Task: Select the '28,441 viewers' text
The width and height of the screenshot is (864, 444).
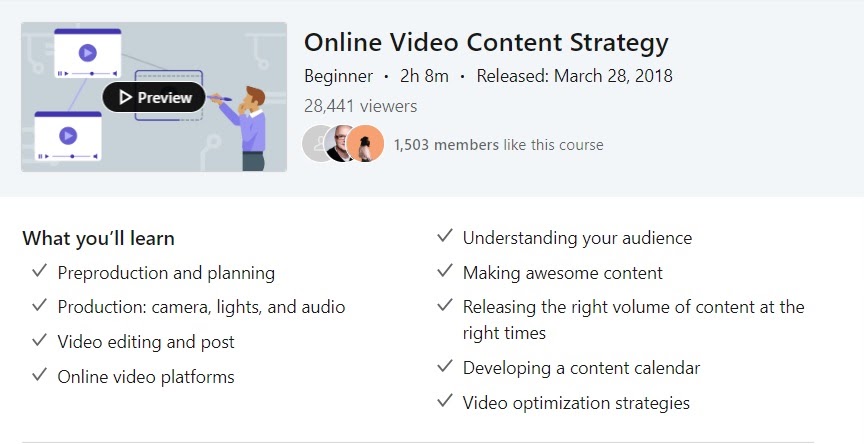Action: click(x=360, y=106)
